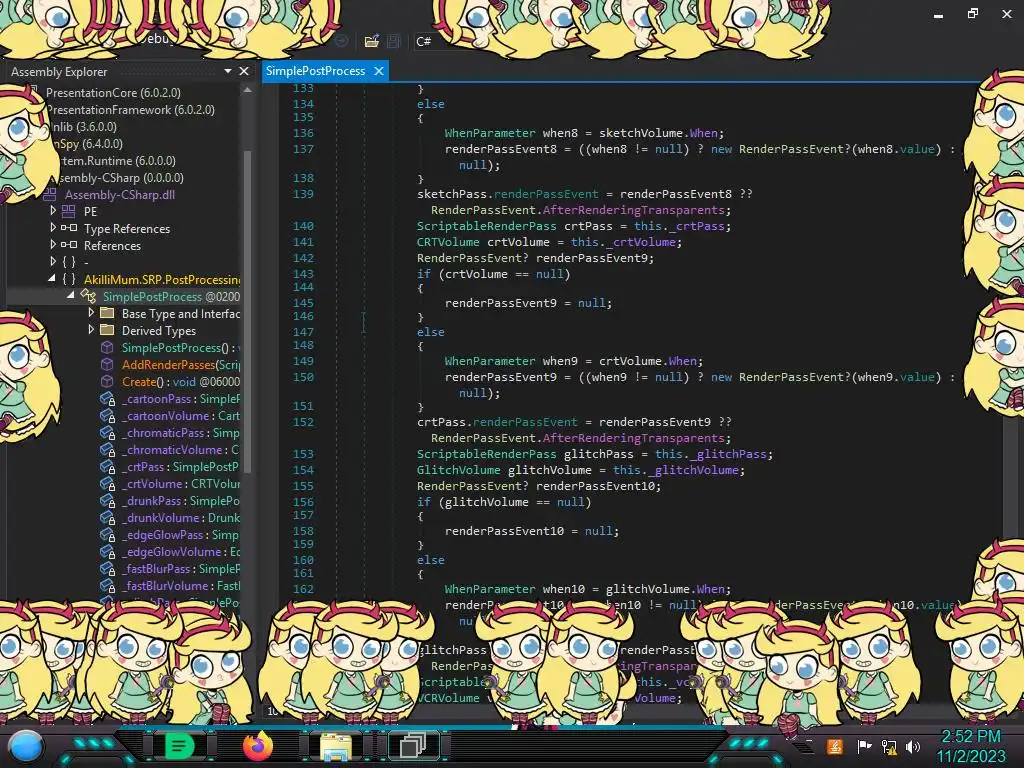Click GlitchVolume type on line 154
This screenshot has height=768, width=1024.
click(x=458, y=470)
